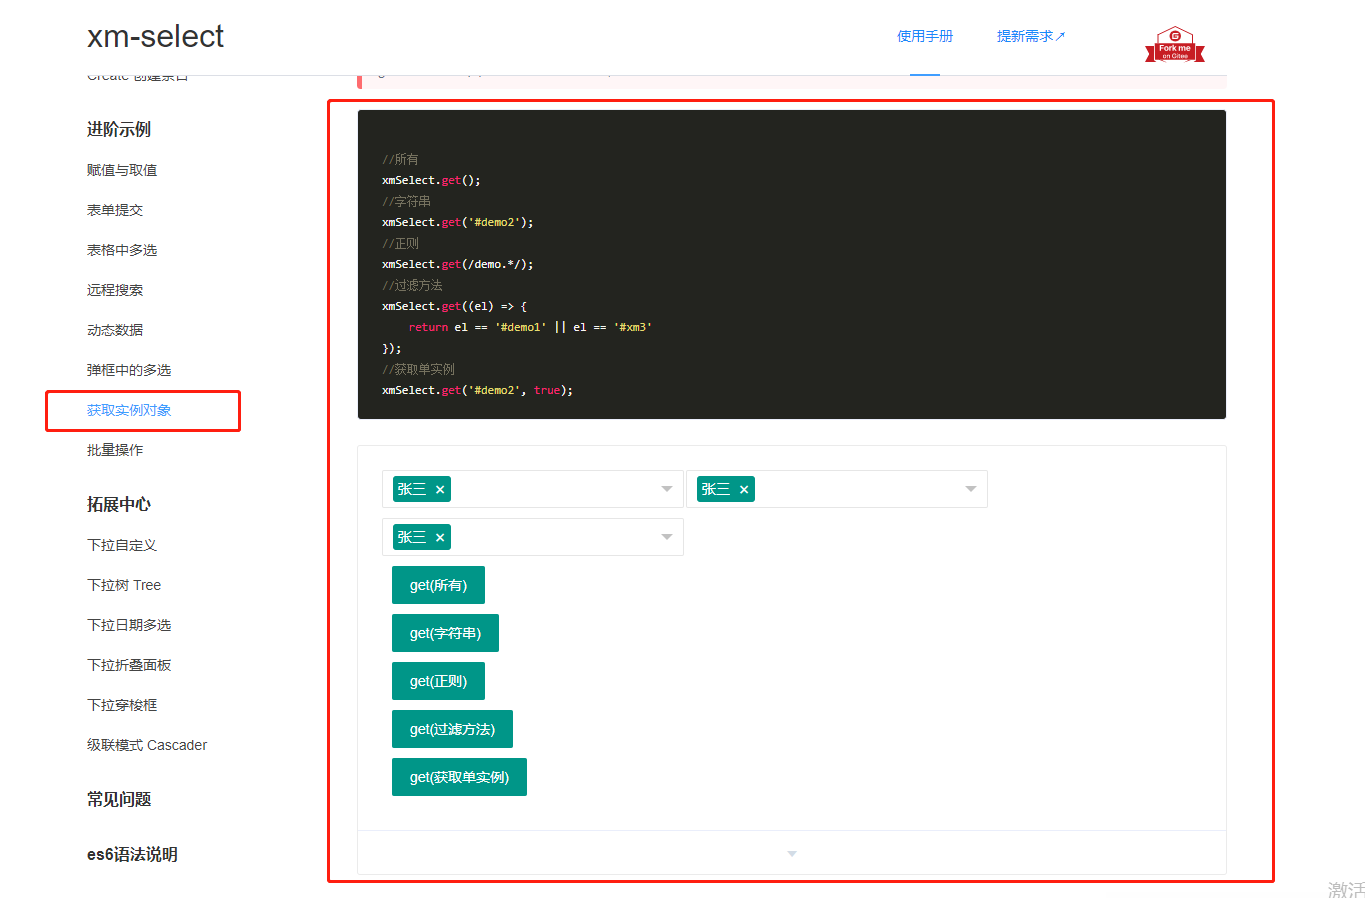
Task: Click code comment //过滤方法
Action: tap(412, 285)
